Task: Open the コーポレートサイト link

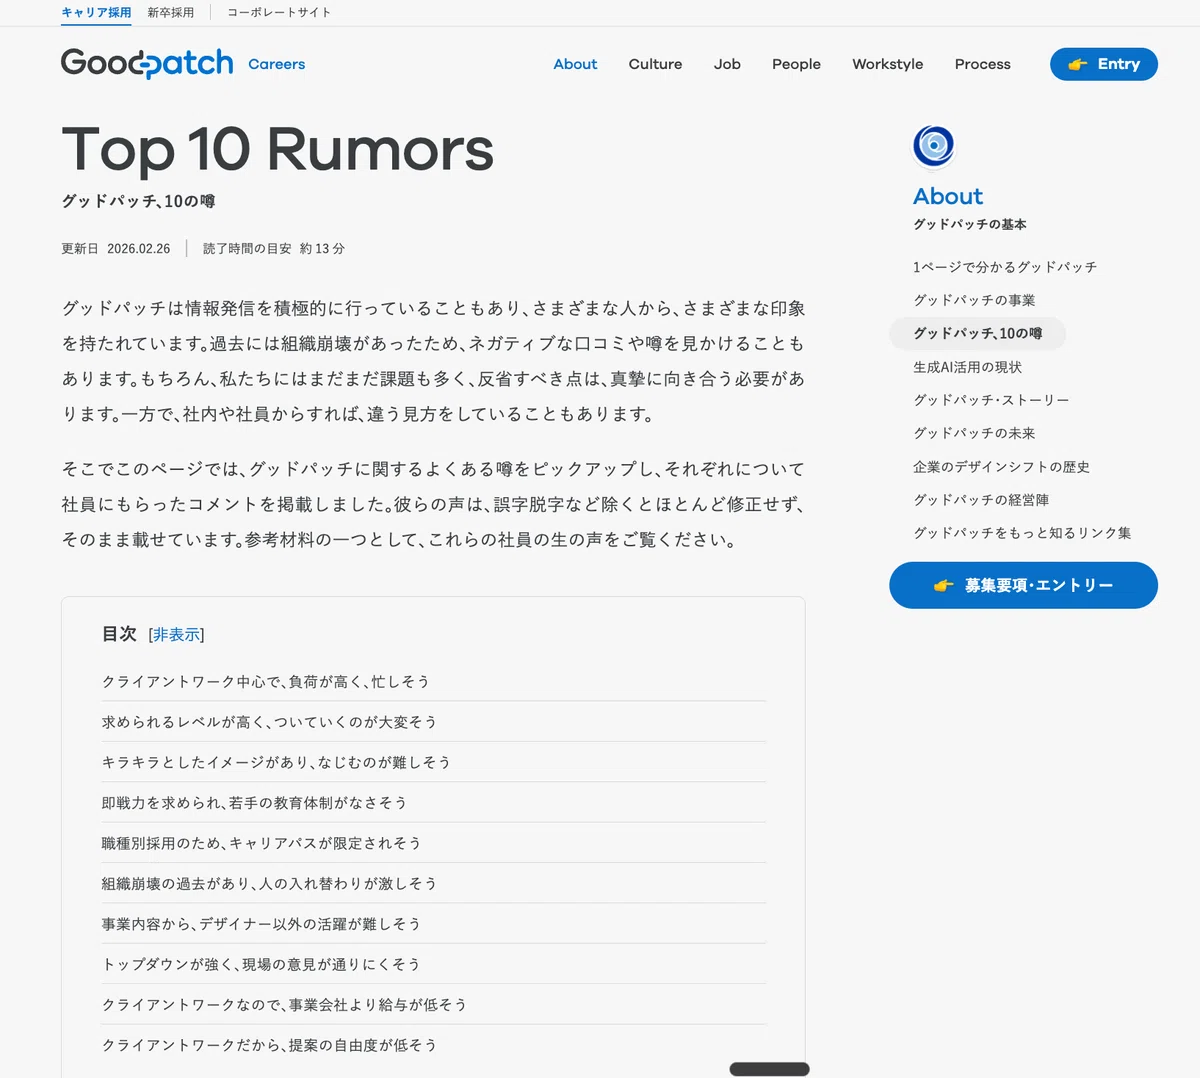Action: tap(279, 13)
